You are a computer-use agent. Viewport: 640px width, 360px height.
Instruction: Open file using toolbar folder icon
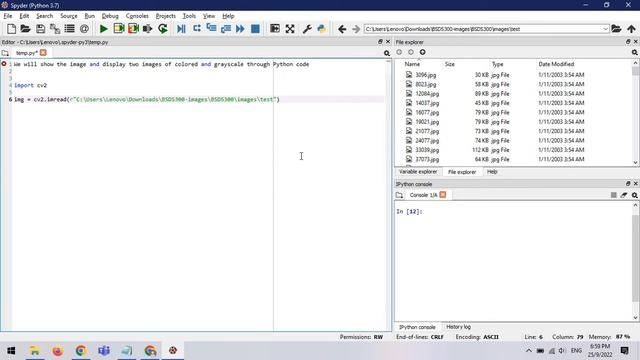coord(25,29)
